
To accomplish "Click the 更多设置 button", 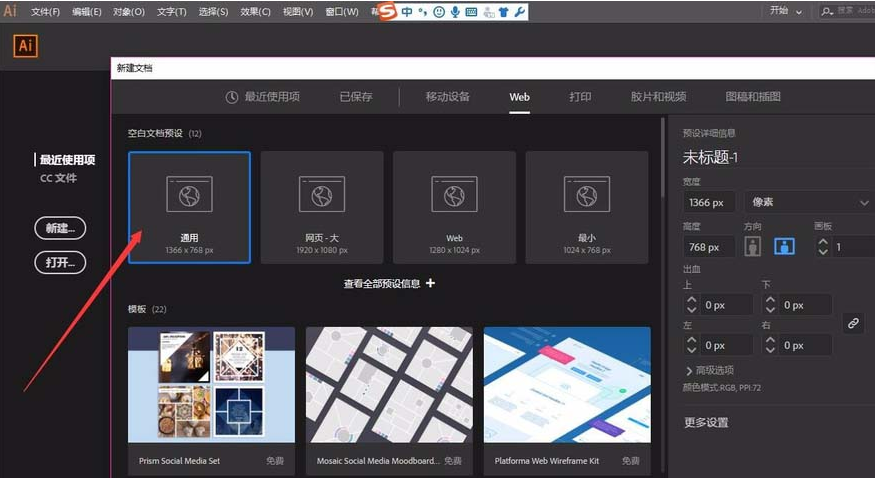I will click(x=706, y=422).
